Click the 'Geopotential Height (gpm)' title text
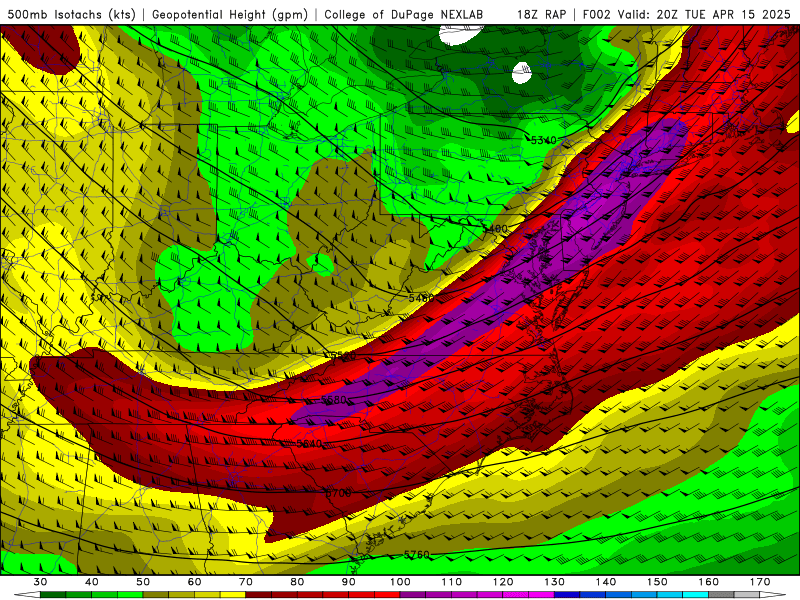The height and width of the screenshot is (600, 800). click(x=230, y=14)
